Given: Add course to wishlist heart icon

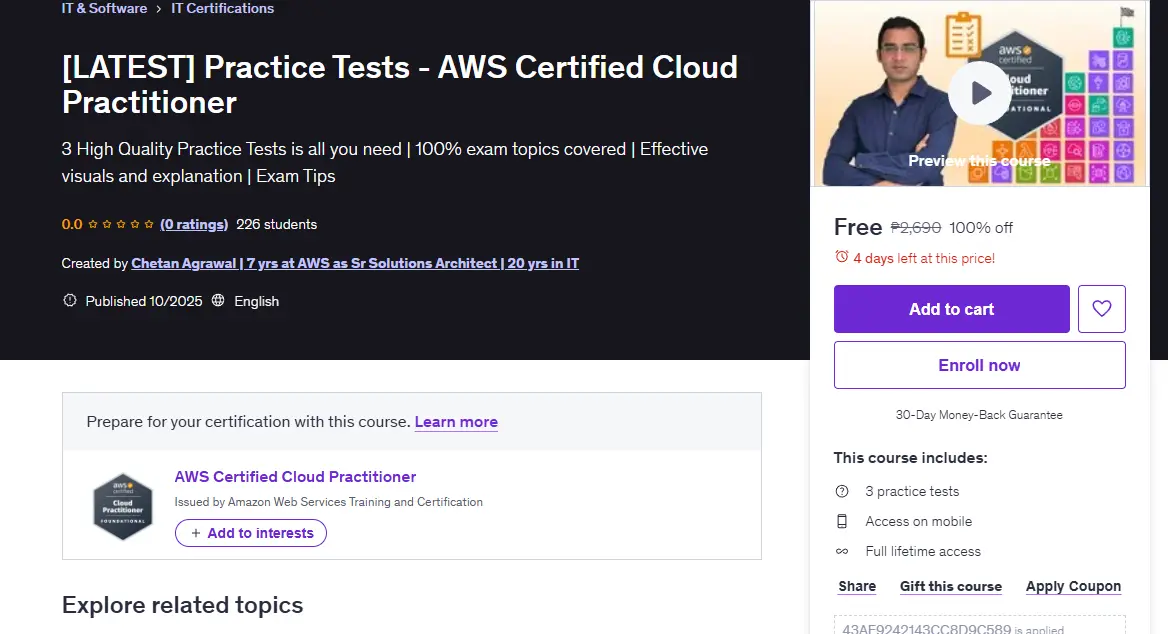Looking at the screenshot, I should pyautogui.click(x=1102, y=308).
